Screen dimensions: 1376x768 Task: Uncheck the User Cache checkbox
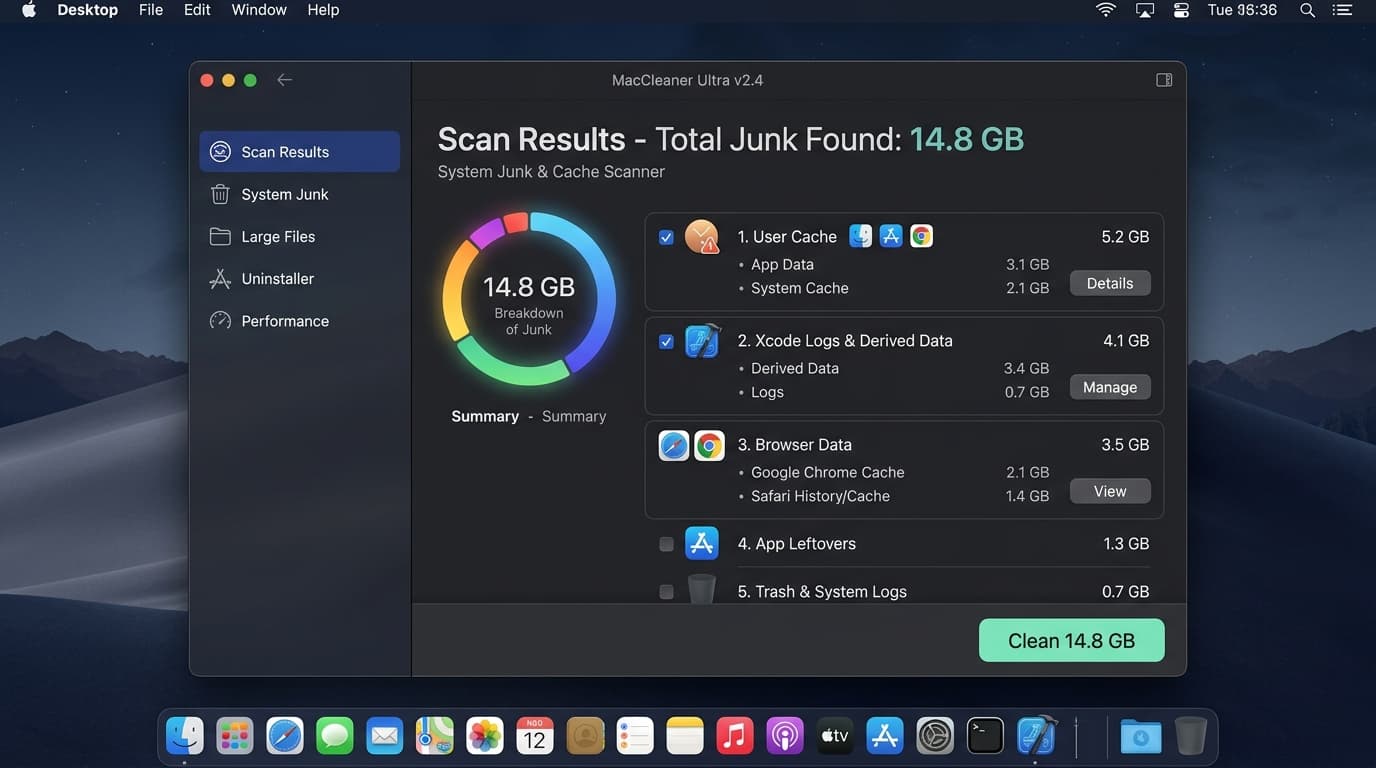click(x=666, y=238)
